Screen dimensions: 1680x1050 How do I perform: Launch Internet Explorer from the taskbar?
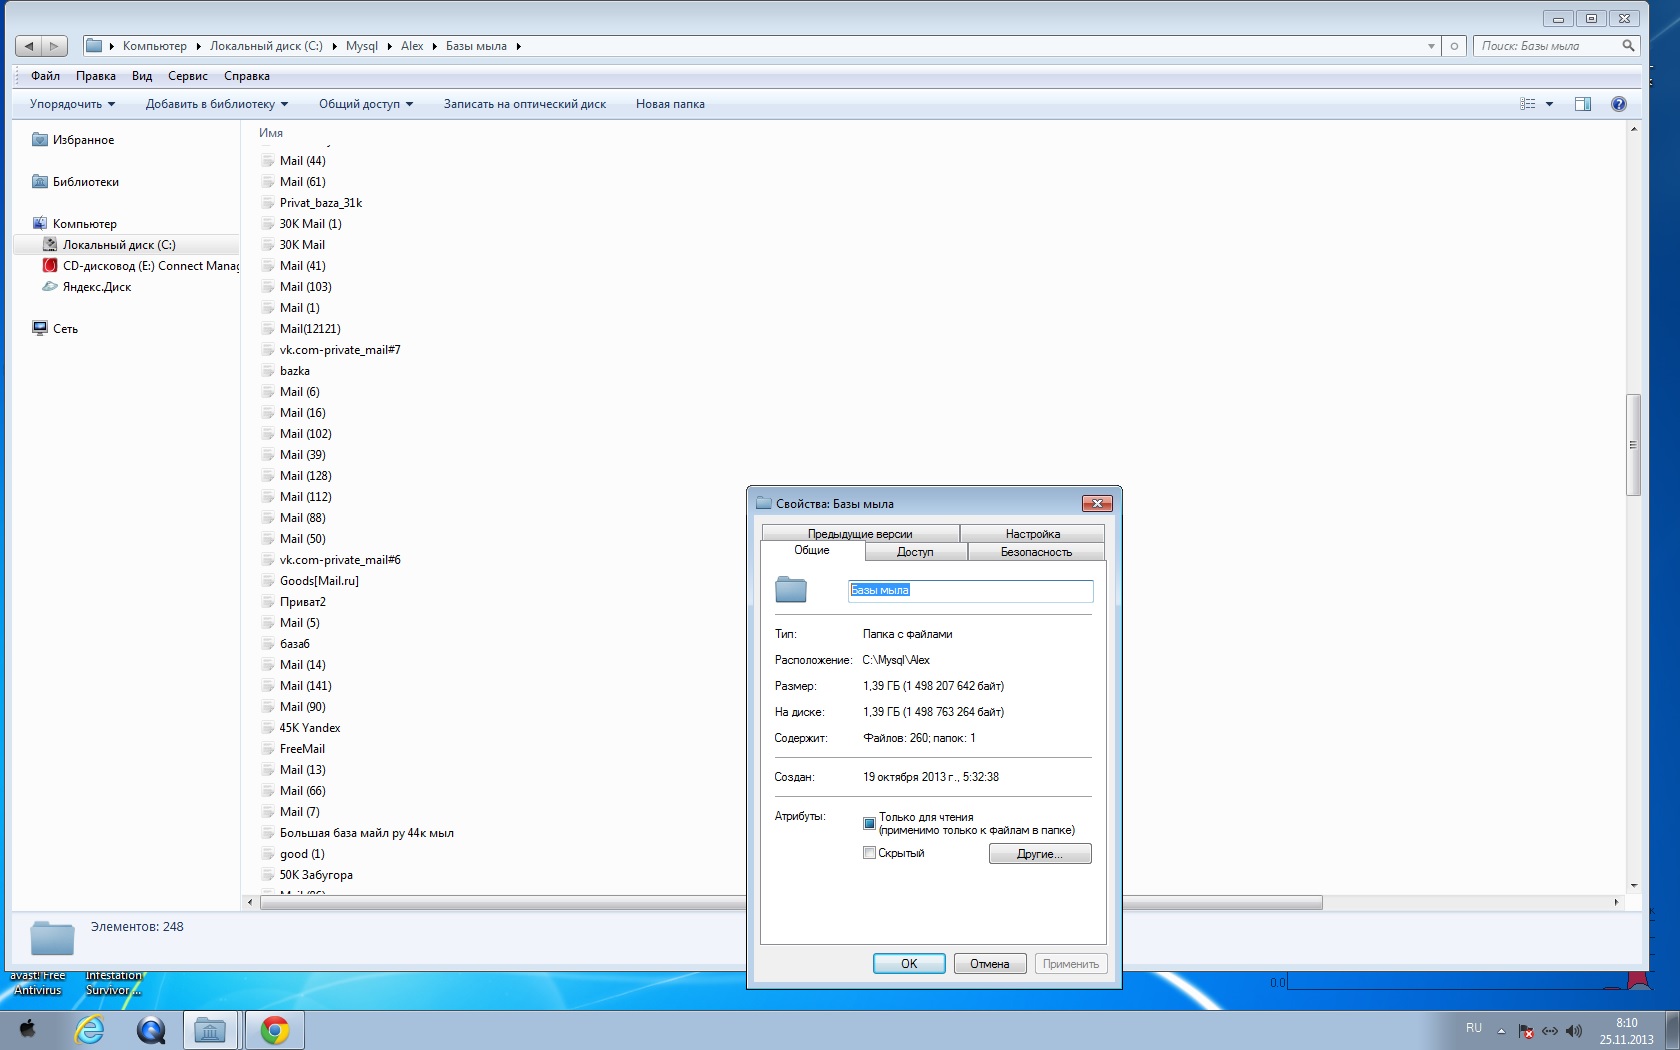pyautogui.click(x=90, y=1030)
